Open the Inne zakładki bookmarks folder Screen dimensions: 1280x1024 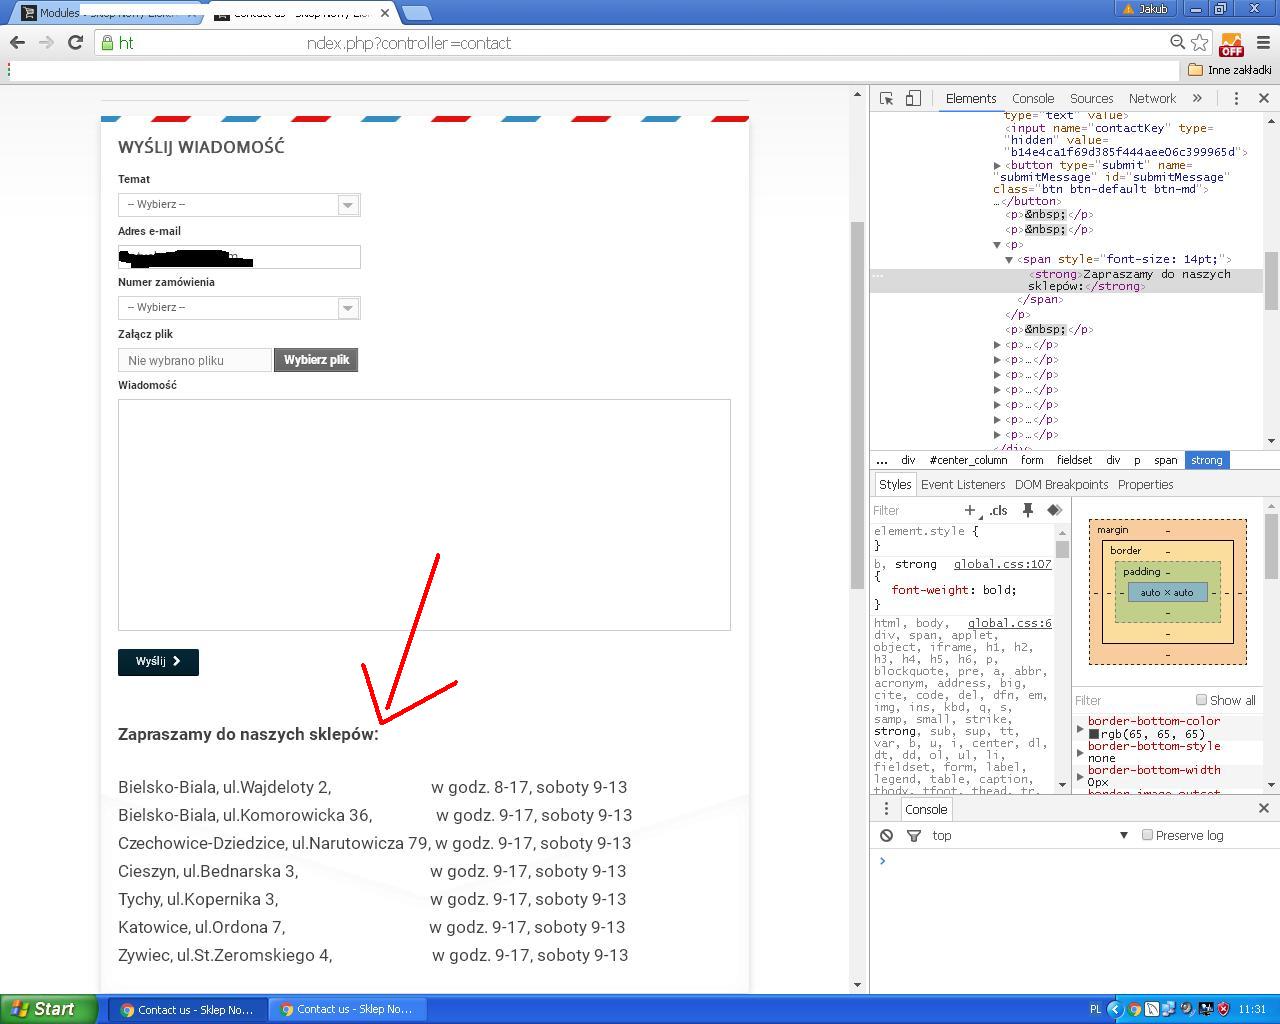click(x=1229, y=70)
